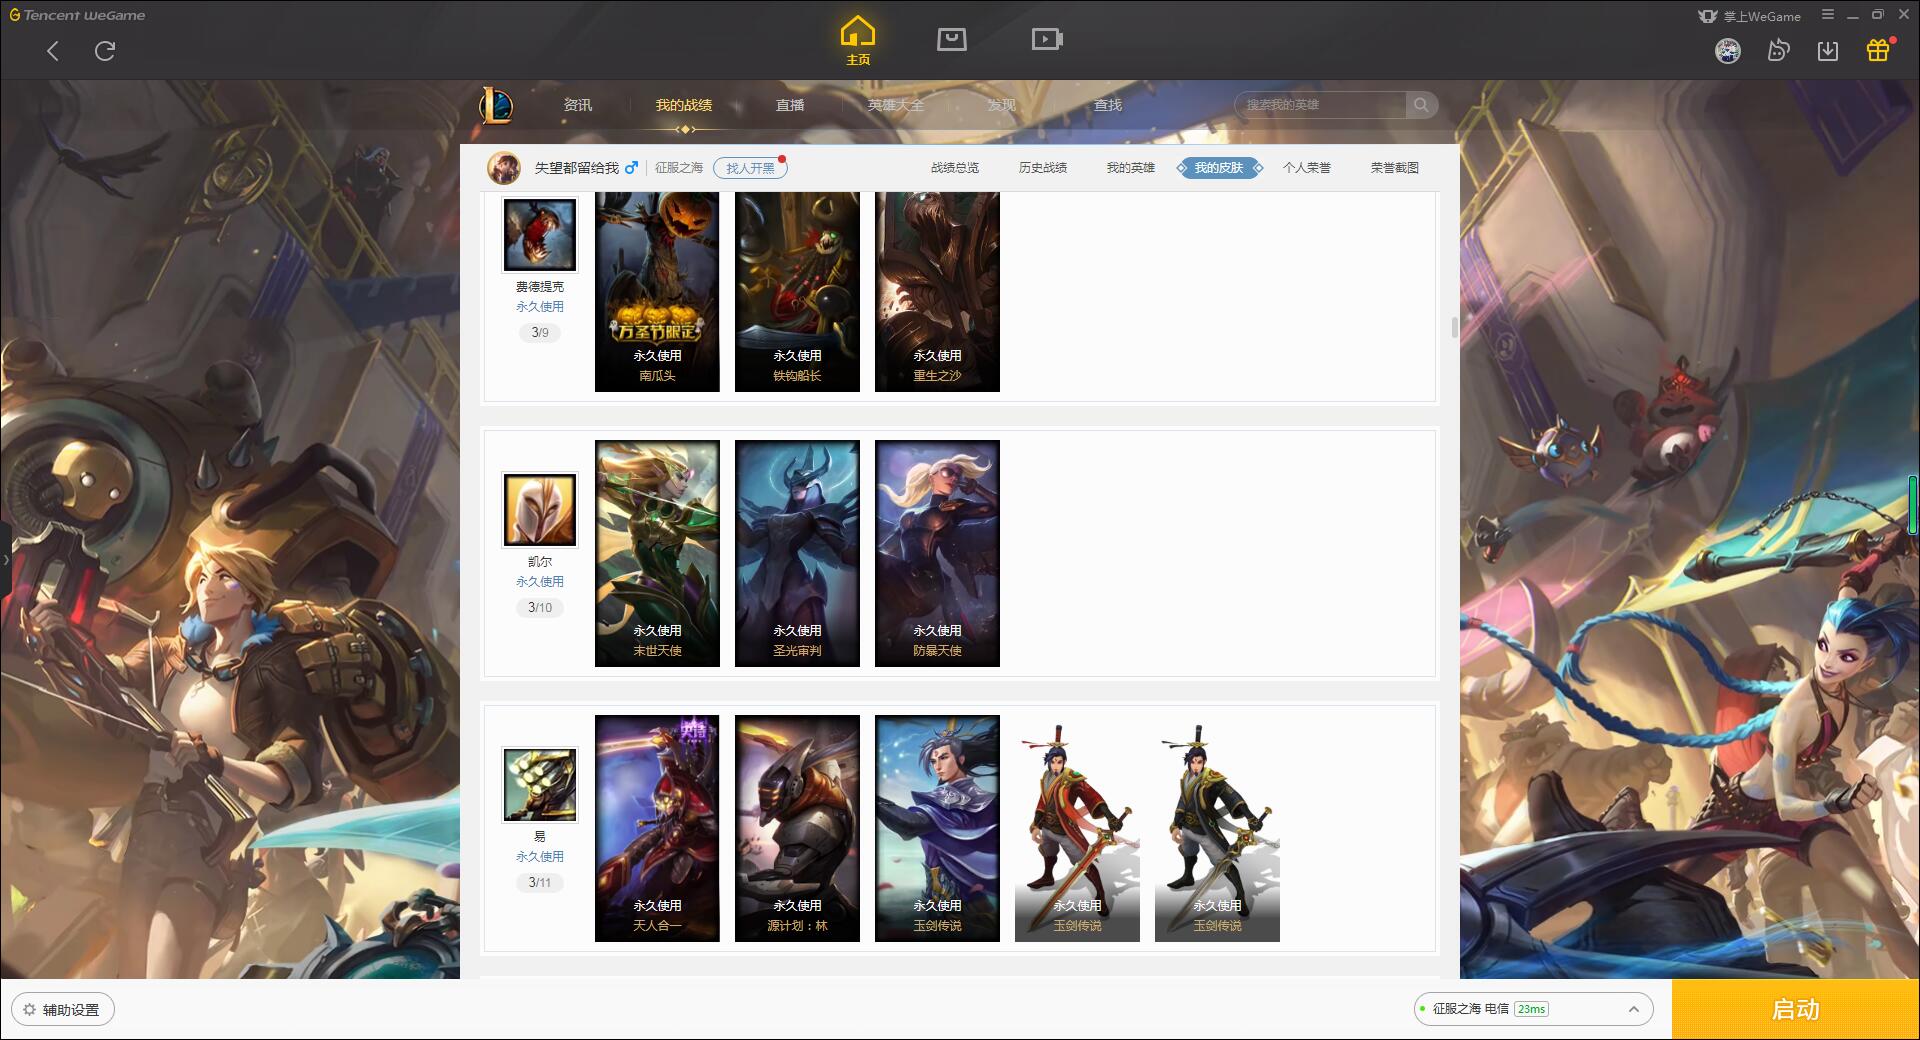Switch to the 我的战绩 tab
Image resolution: width=1920 pixels, height=1040 pixels.
click(x=684, y=105)
